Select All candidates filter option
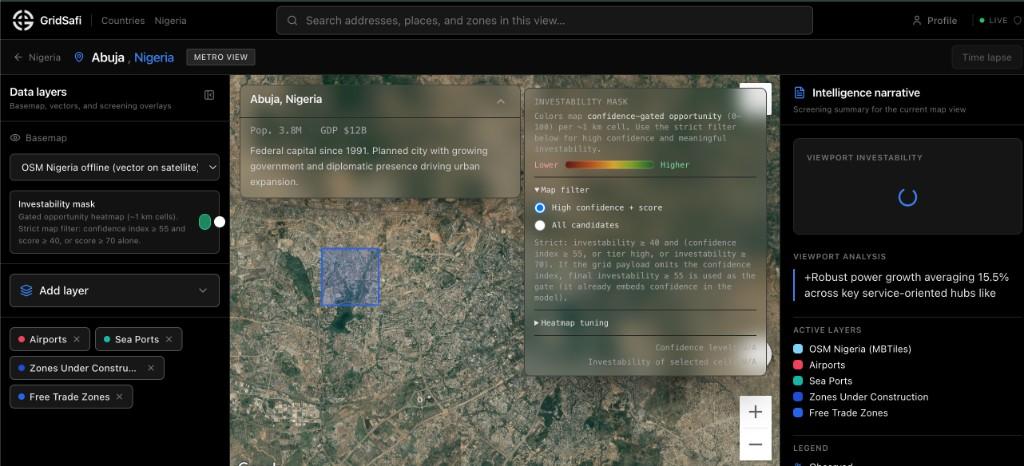Screen dimensions: 1024x466 540,225
